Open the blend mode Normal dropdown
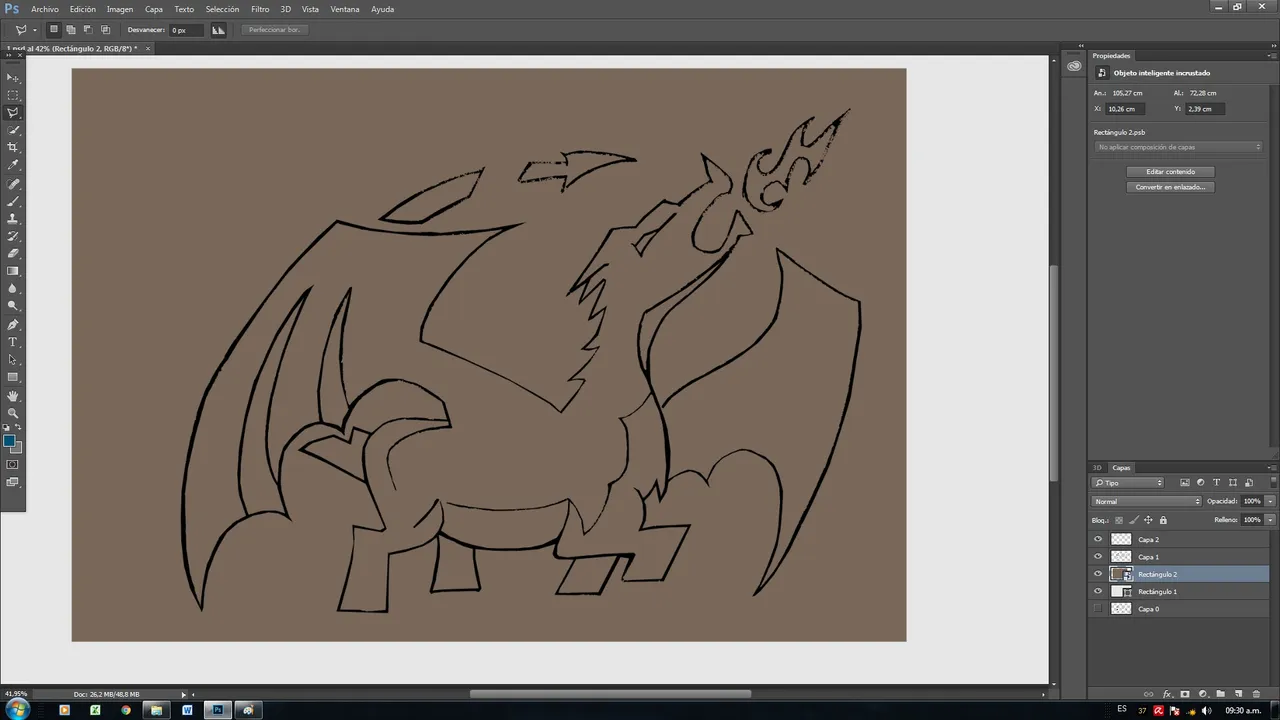Viewport: 1280px width, 720px height. tap(1147, 501)
